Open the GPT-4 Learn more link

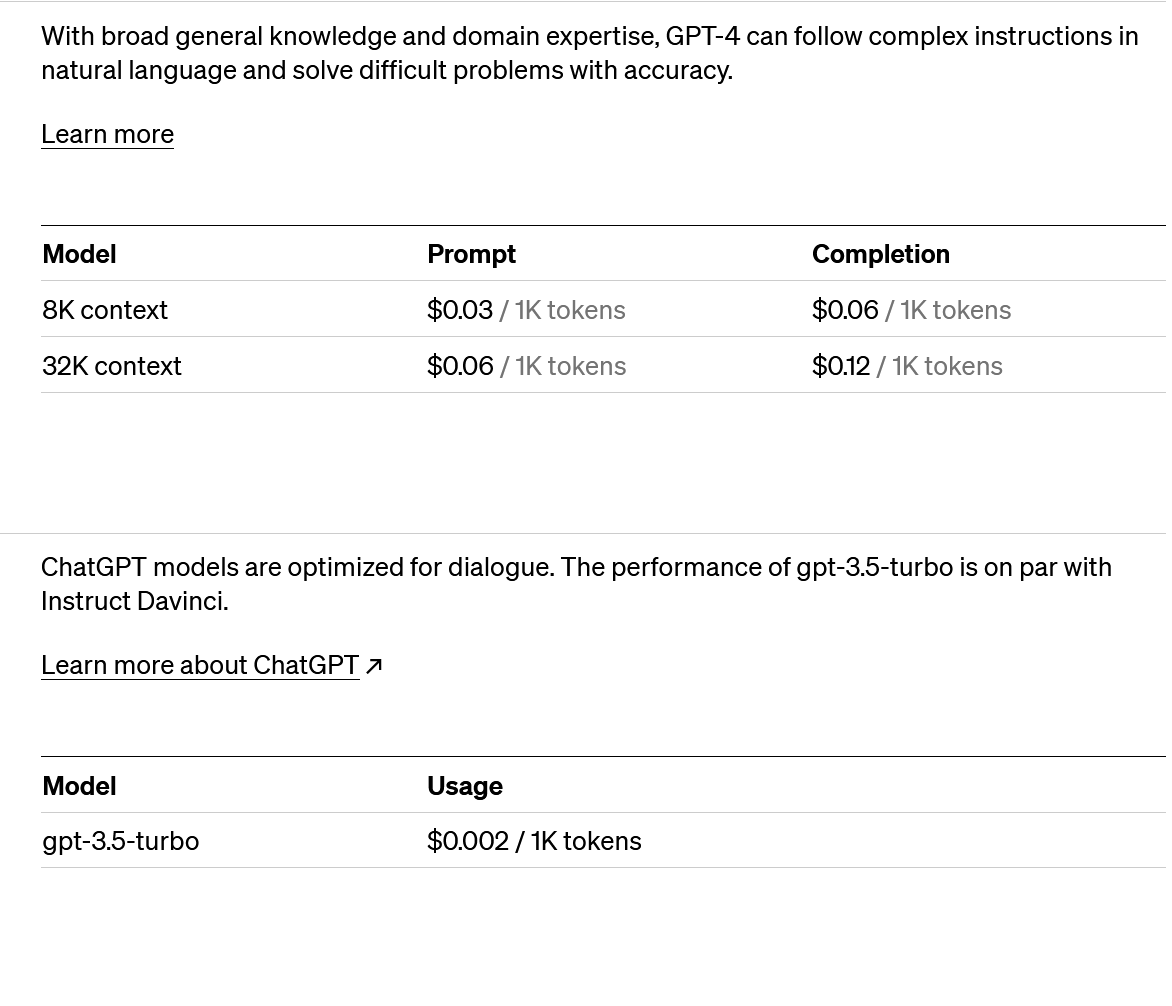click(108, 135)
